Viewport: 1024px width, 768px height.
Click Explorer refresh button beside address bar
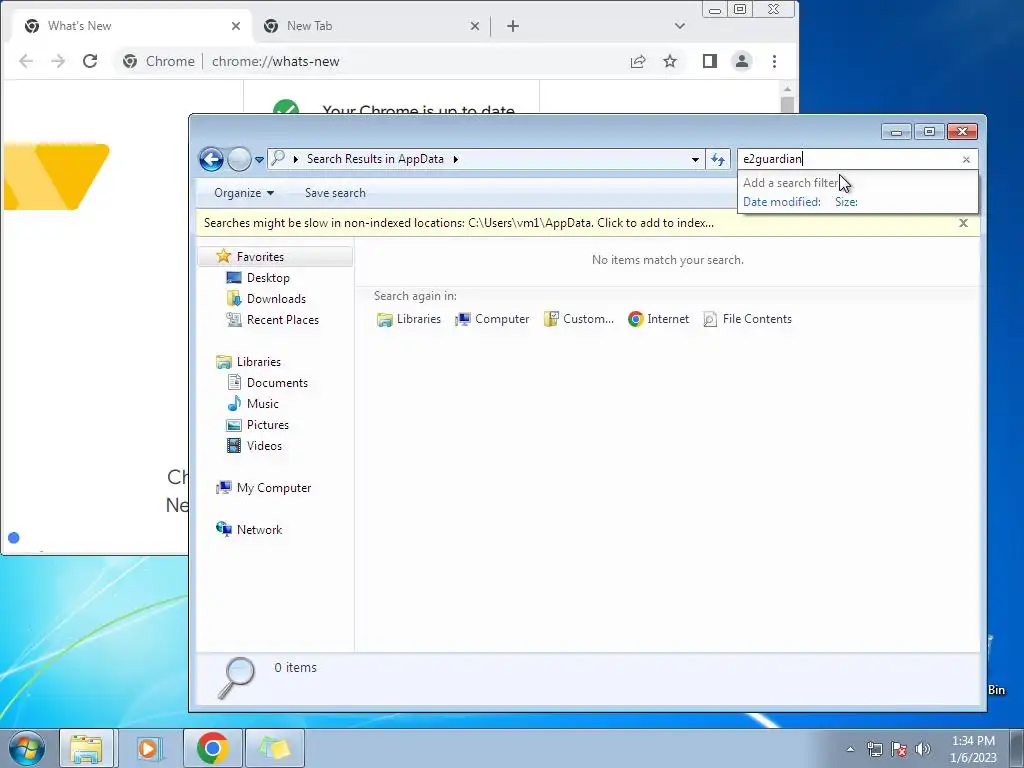pos(718,159)
